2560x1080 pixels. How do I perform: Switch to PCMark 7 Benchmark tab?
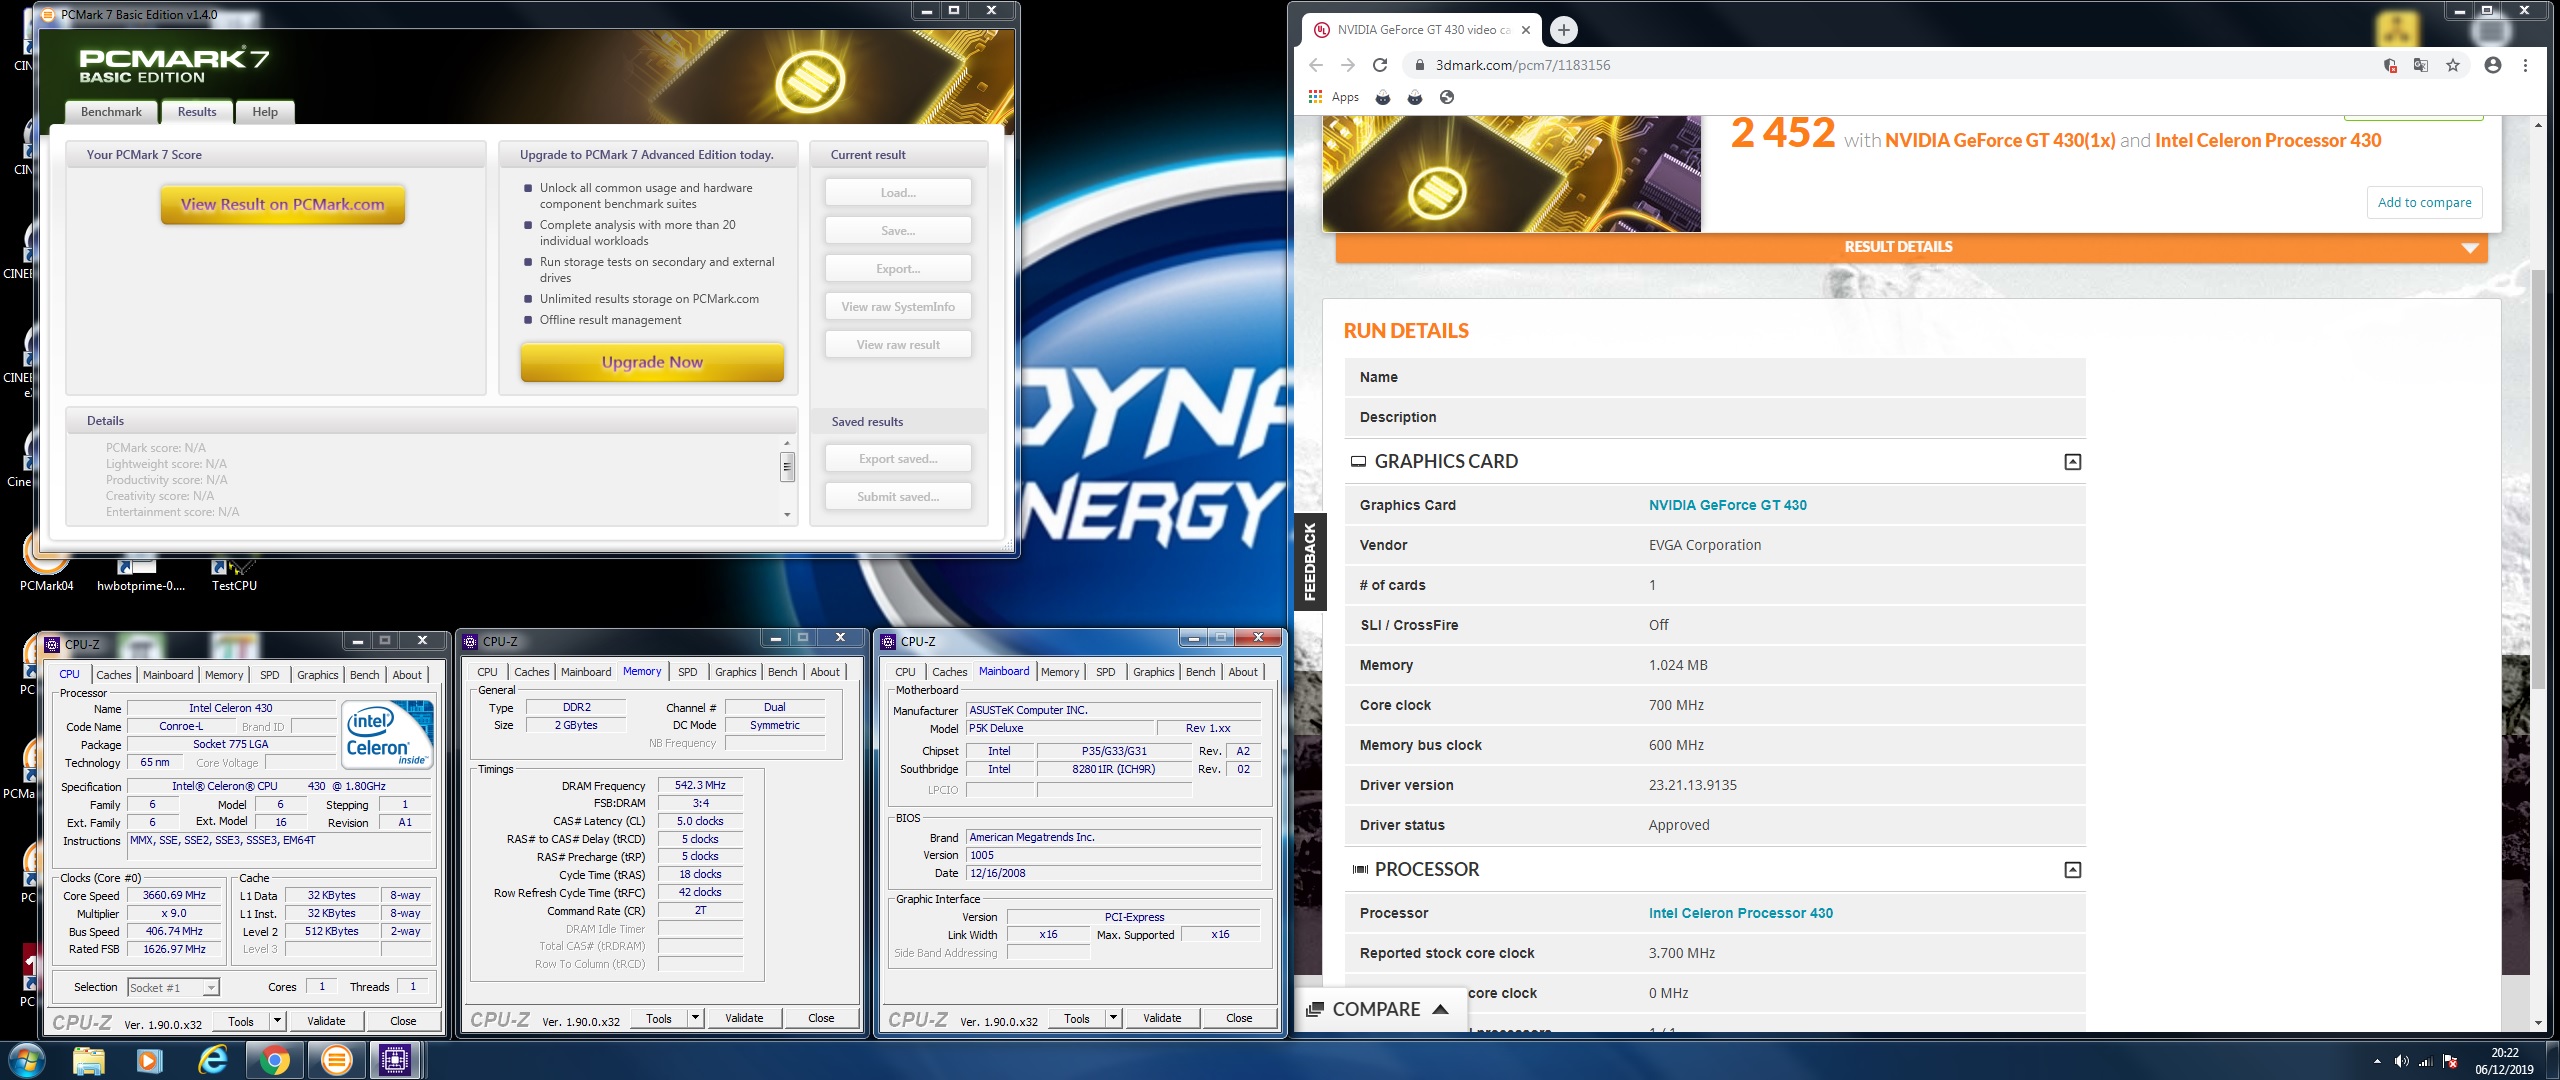(111, 112)
